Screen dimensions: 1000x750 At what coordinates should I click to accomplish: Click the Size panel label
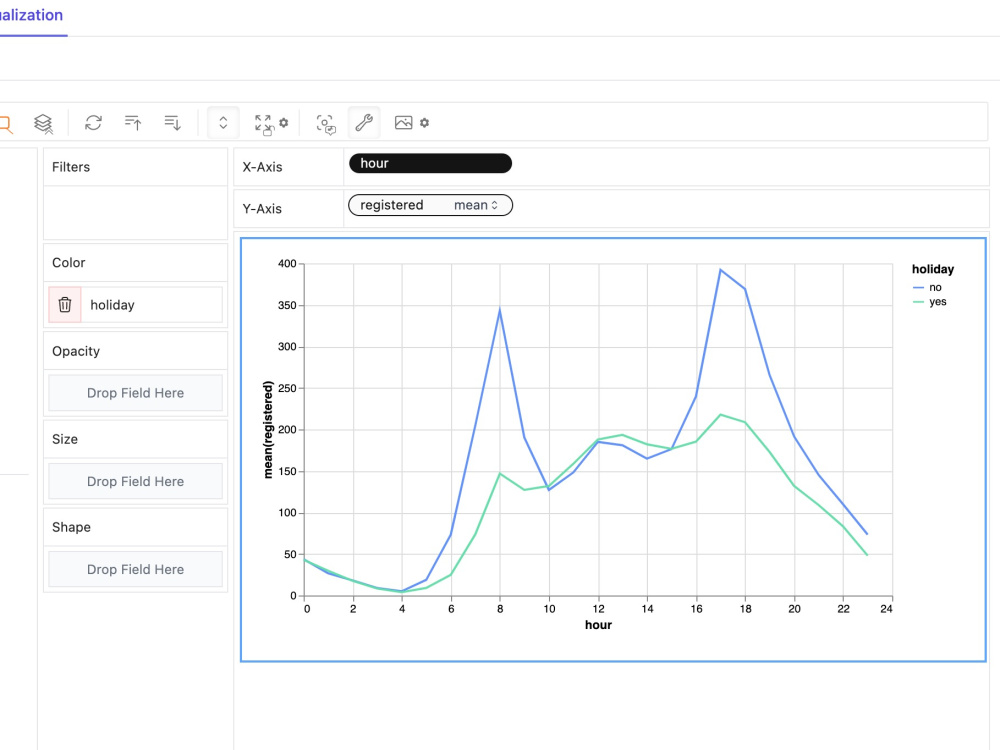[x=64, y=439]
